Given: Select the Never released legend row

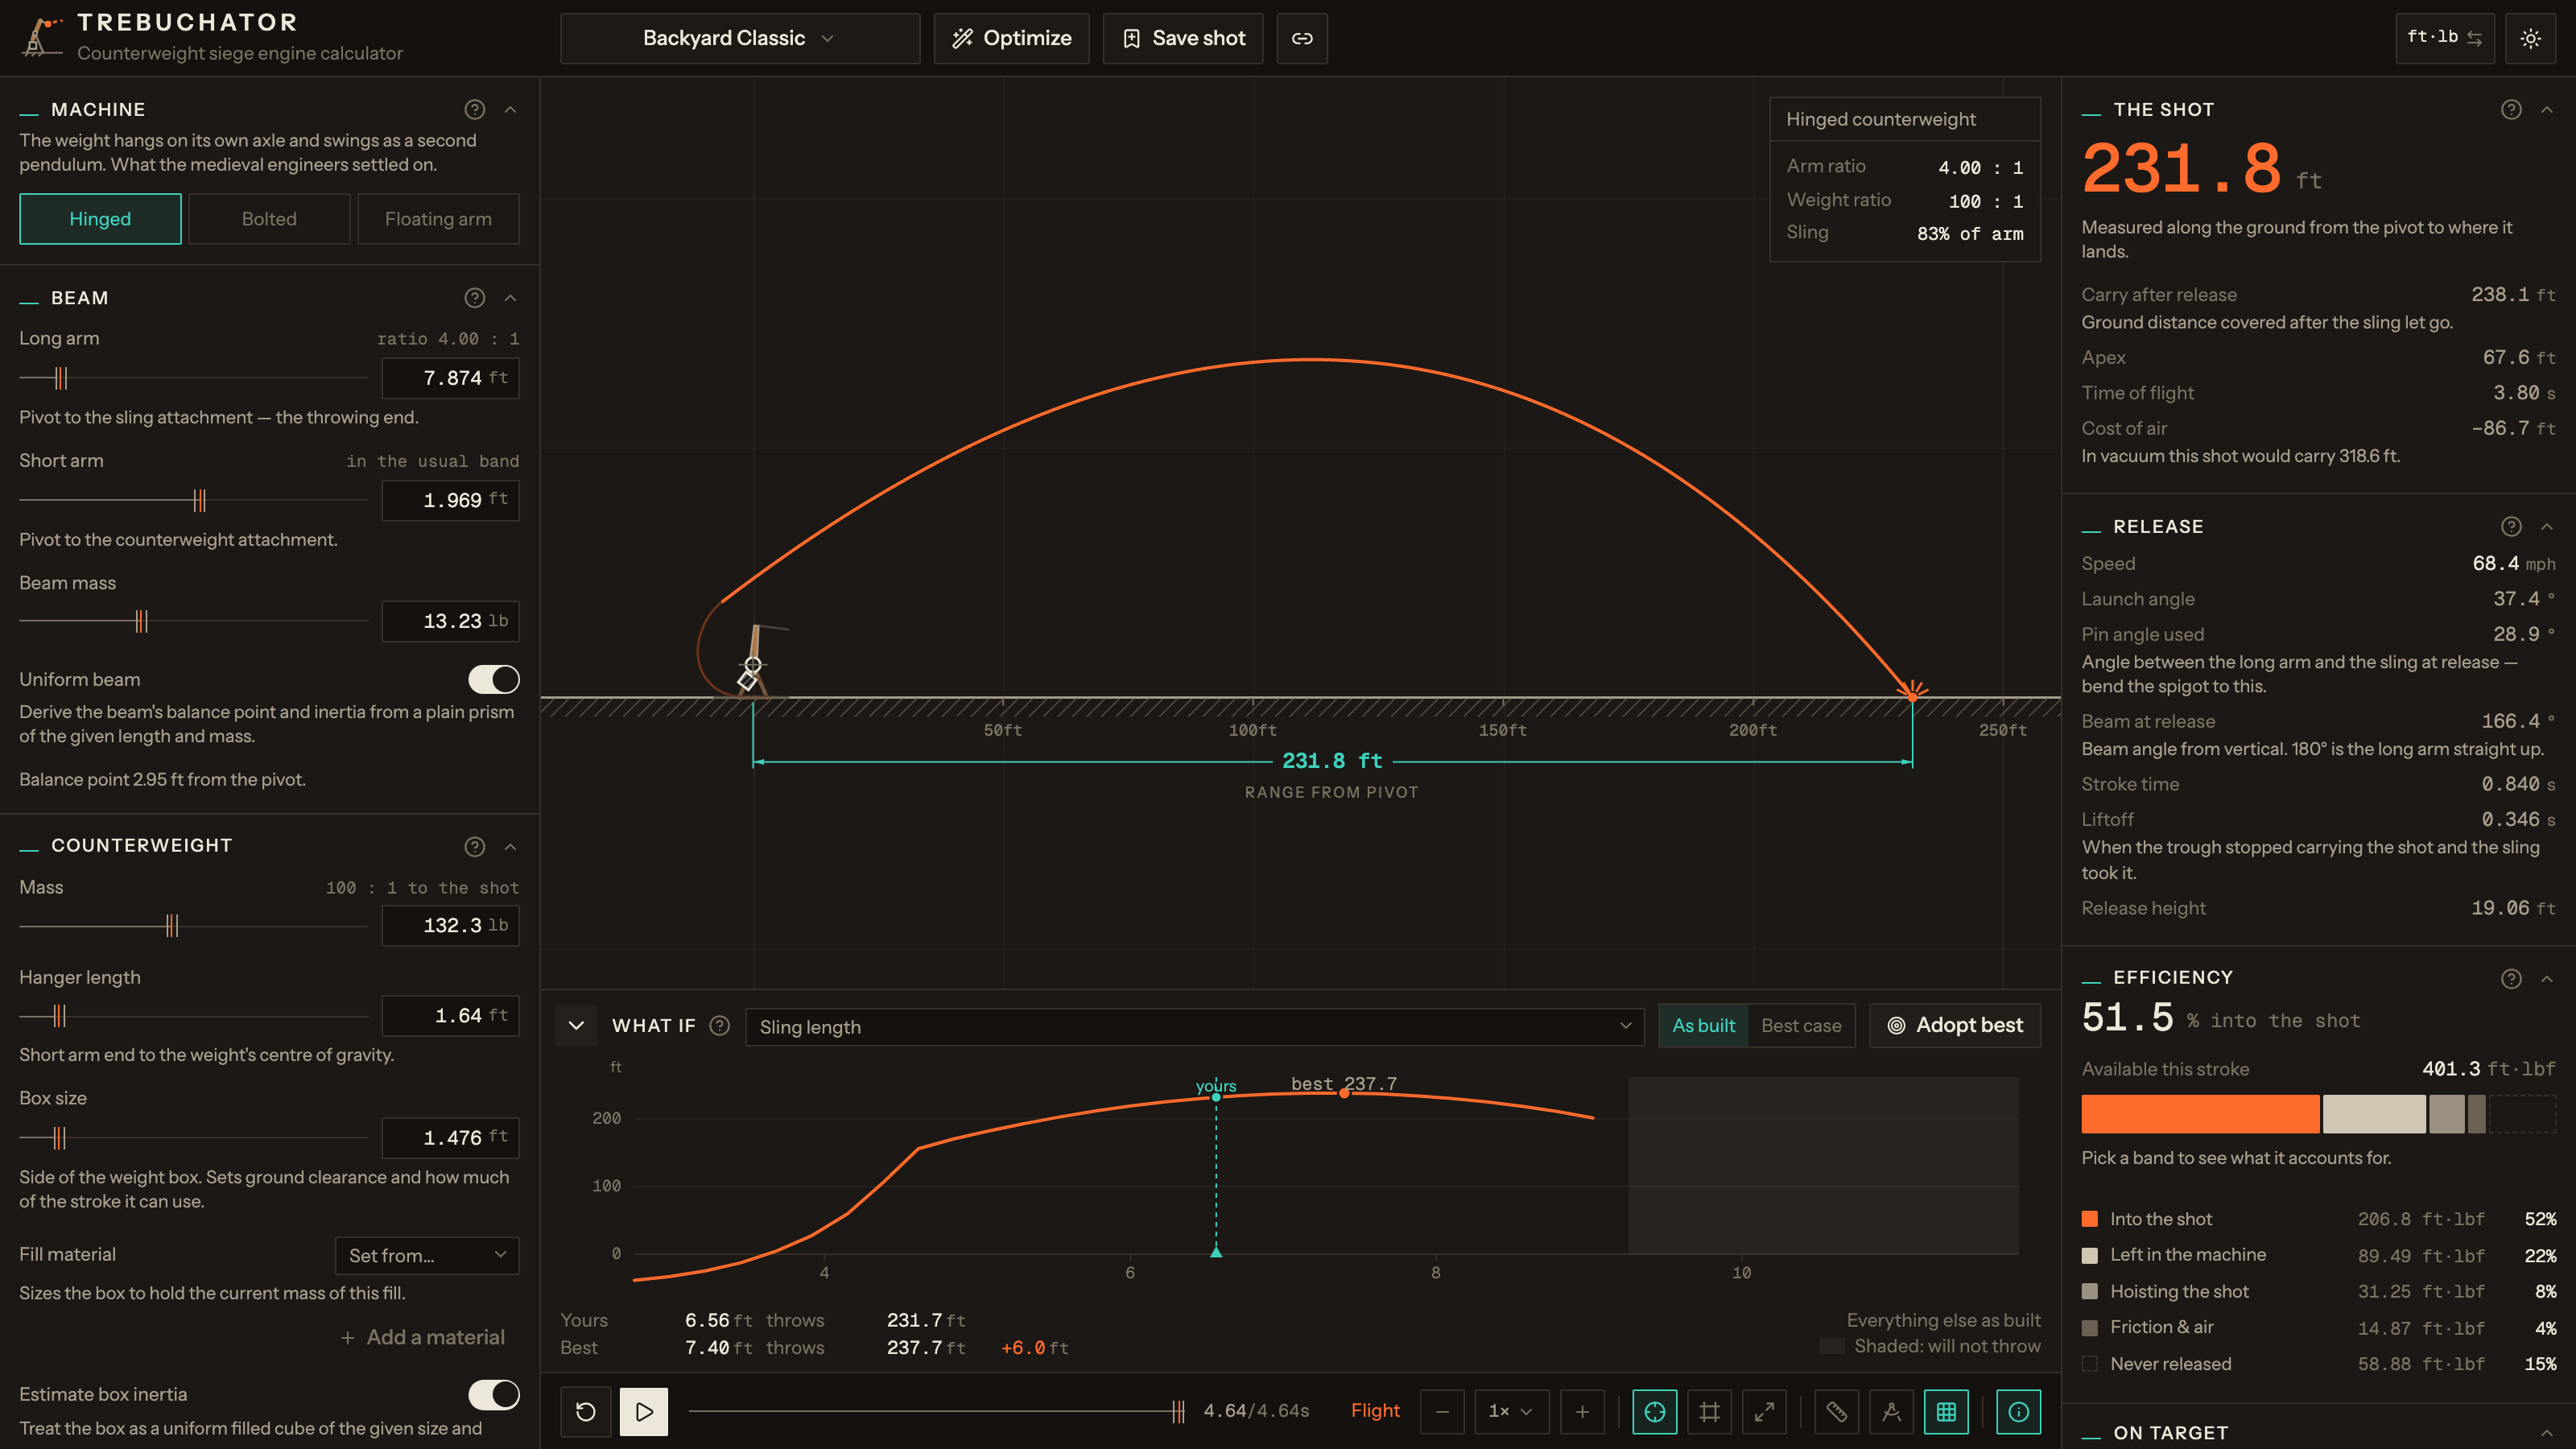Looking at the screenshot, I should (2319, 1364).
